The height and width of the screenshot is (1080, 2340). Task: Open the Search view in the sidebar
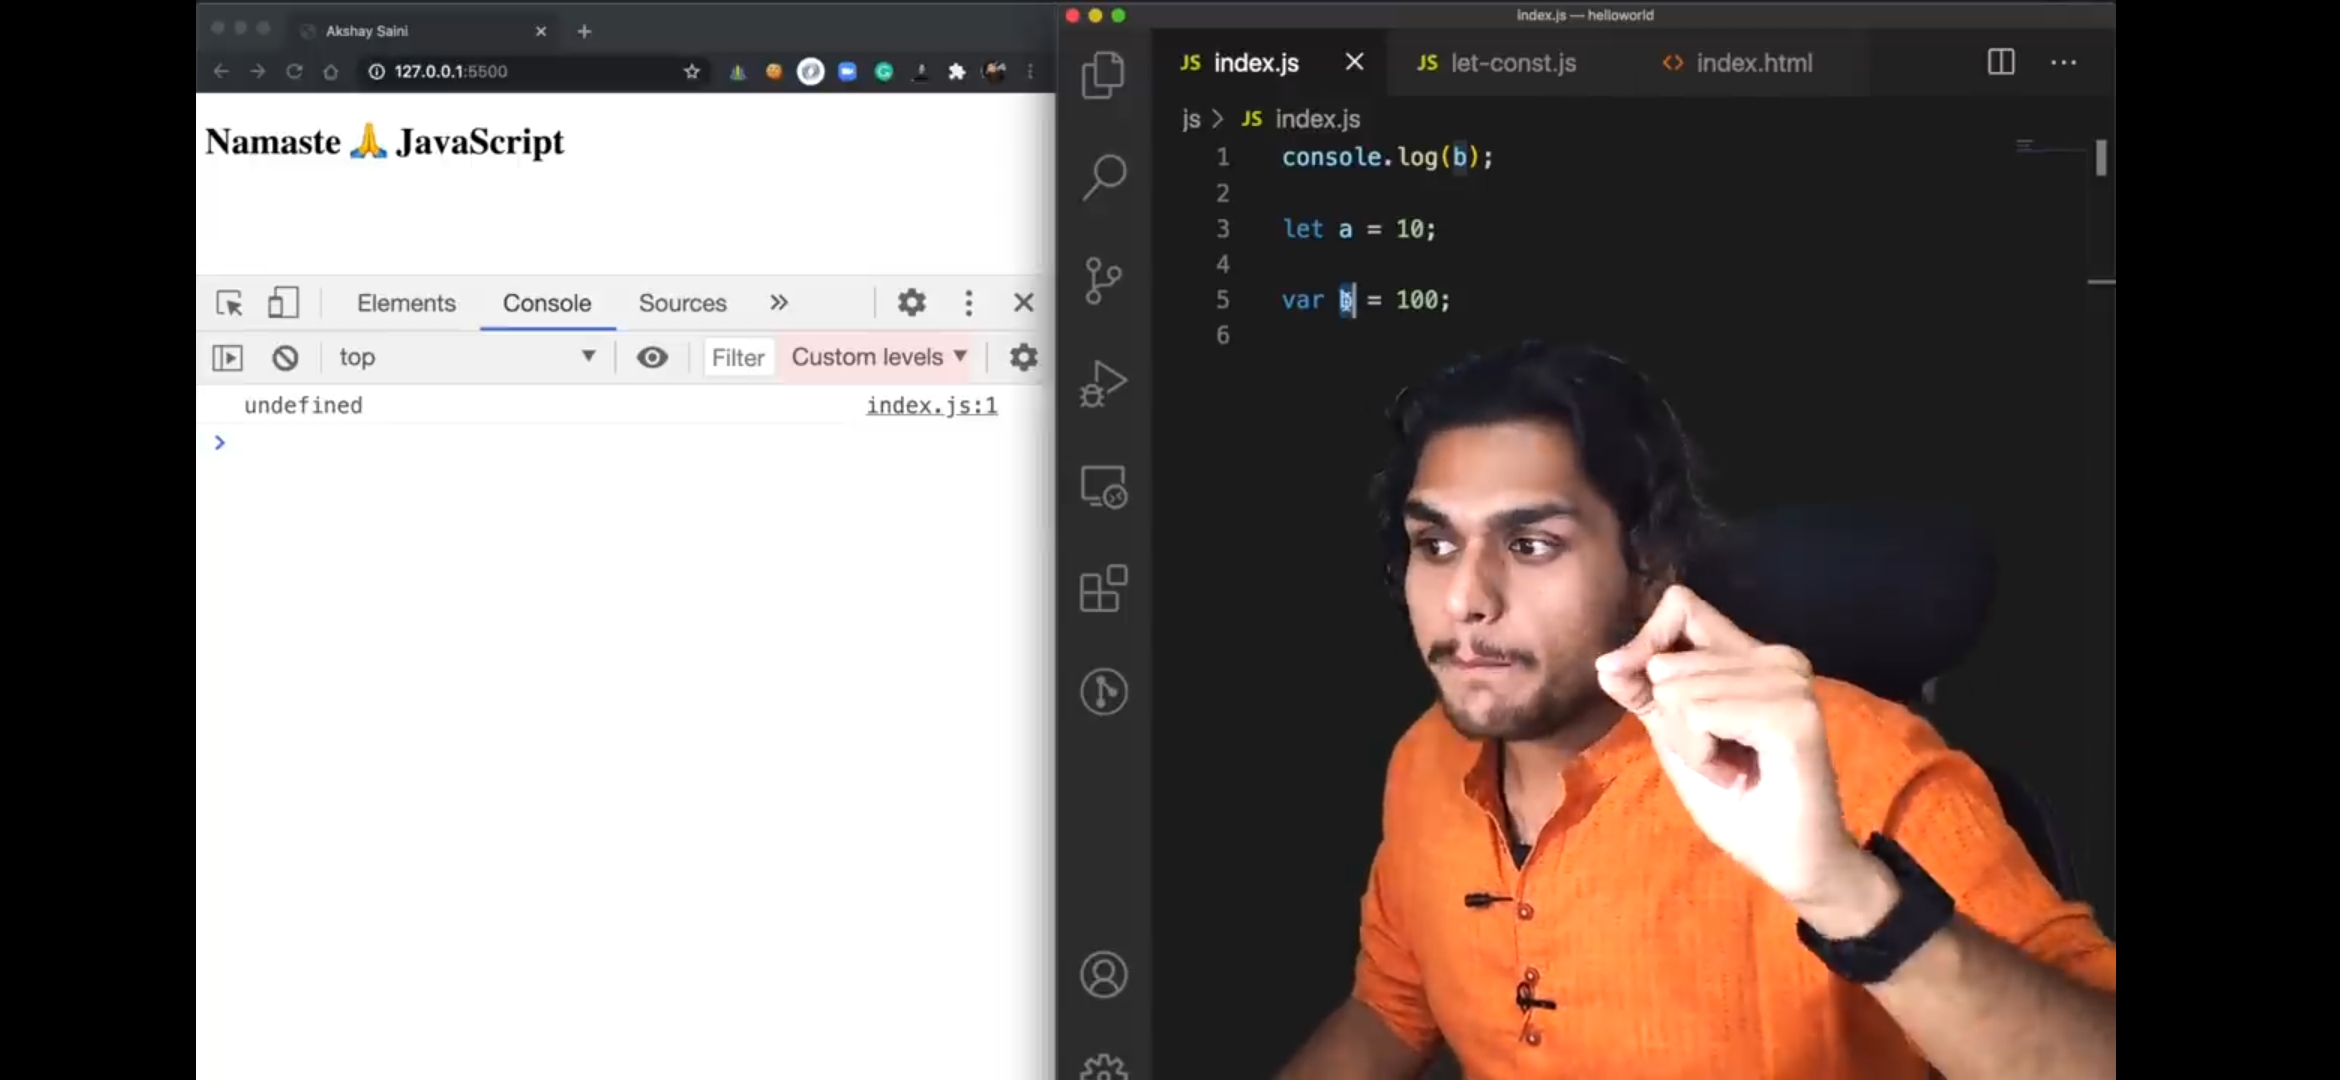point(1103,177)
